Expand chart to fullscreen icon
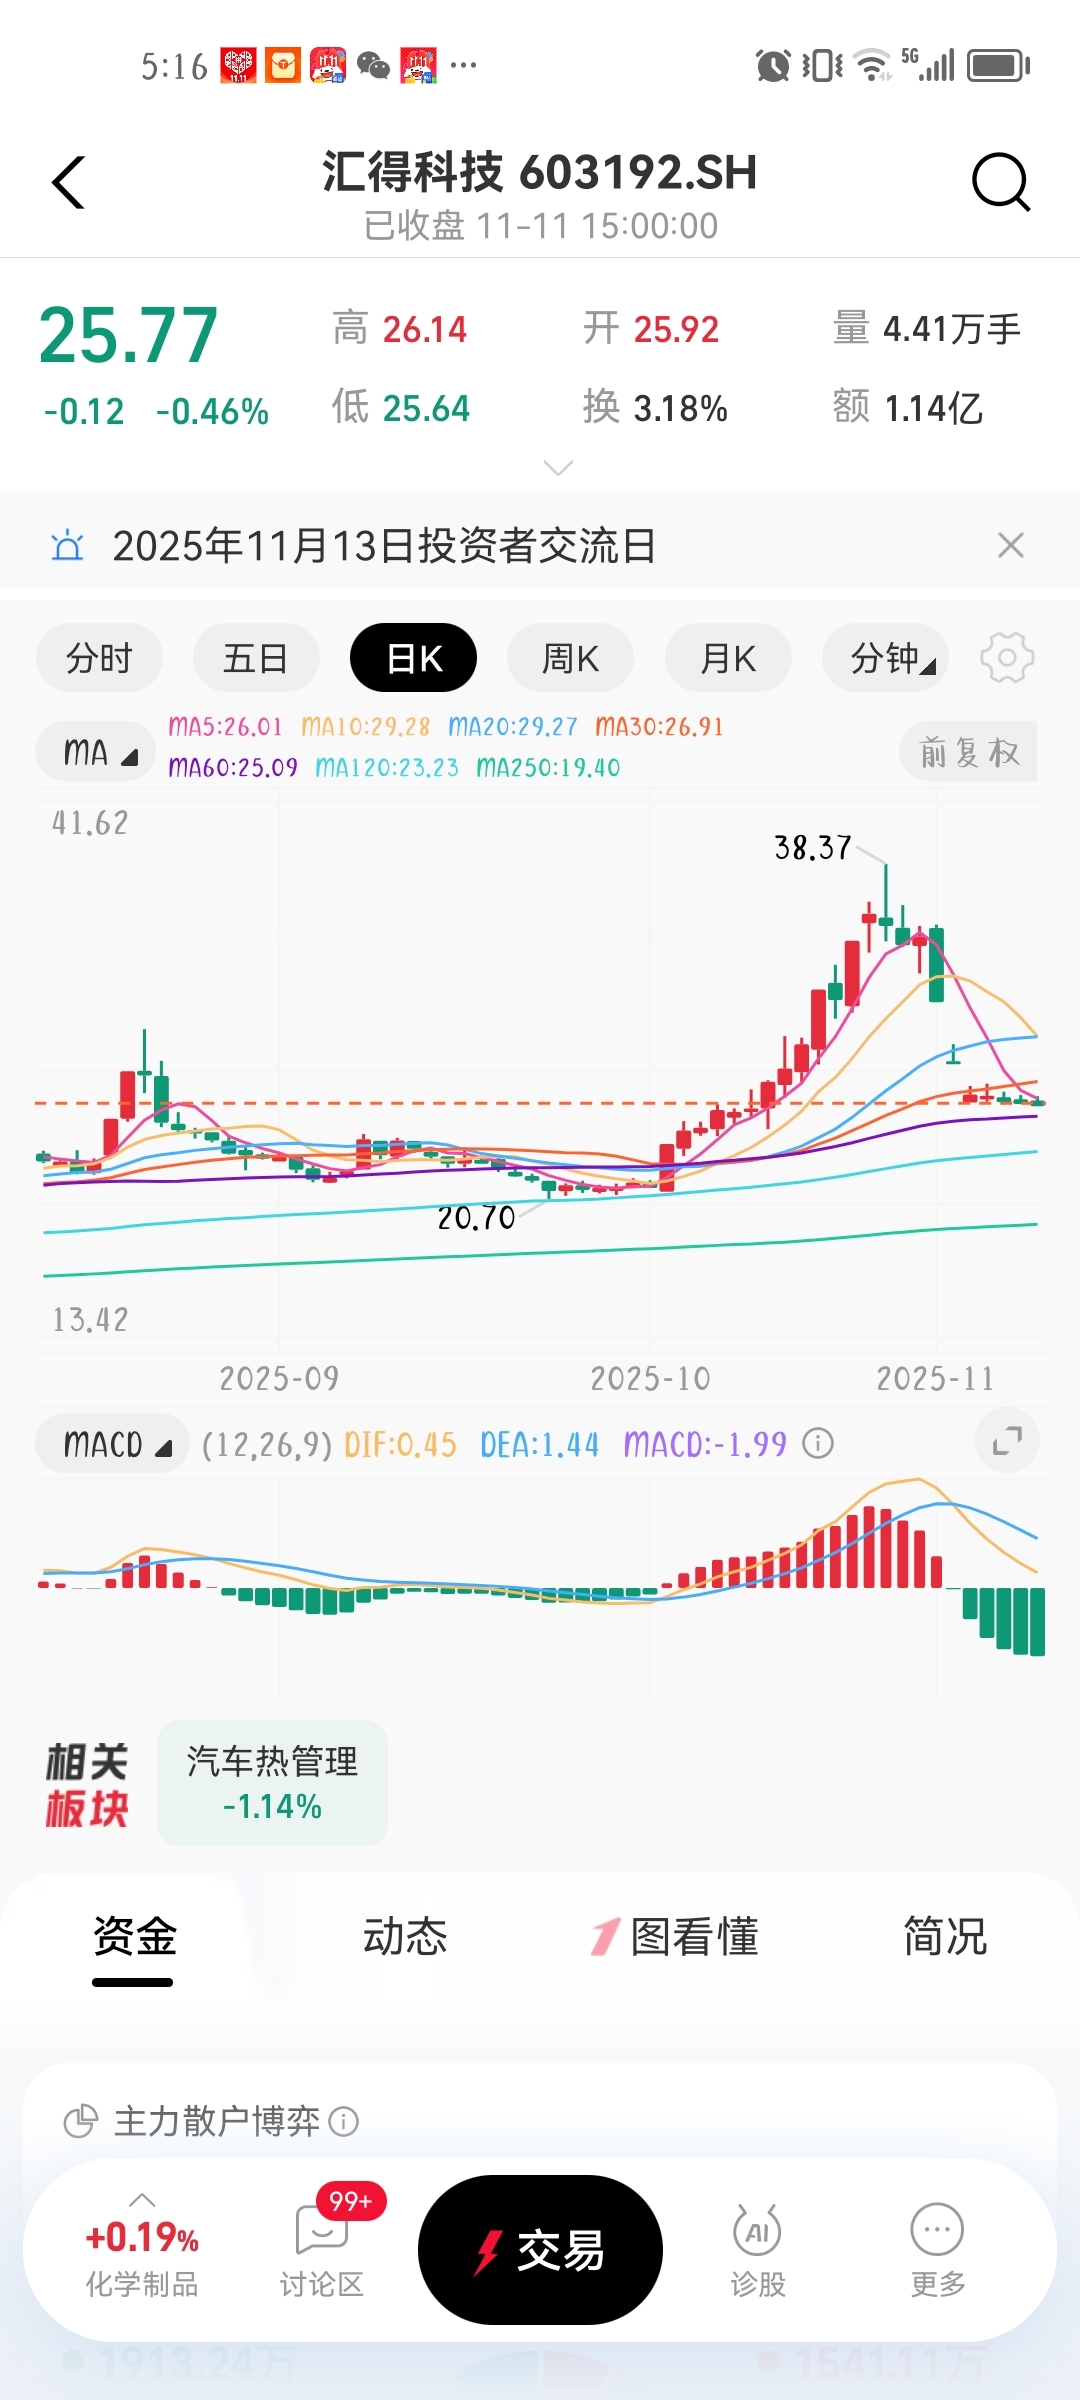 coord(1007,1441)
